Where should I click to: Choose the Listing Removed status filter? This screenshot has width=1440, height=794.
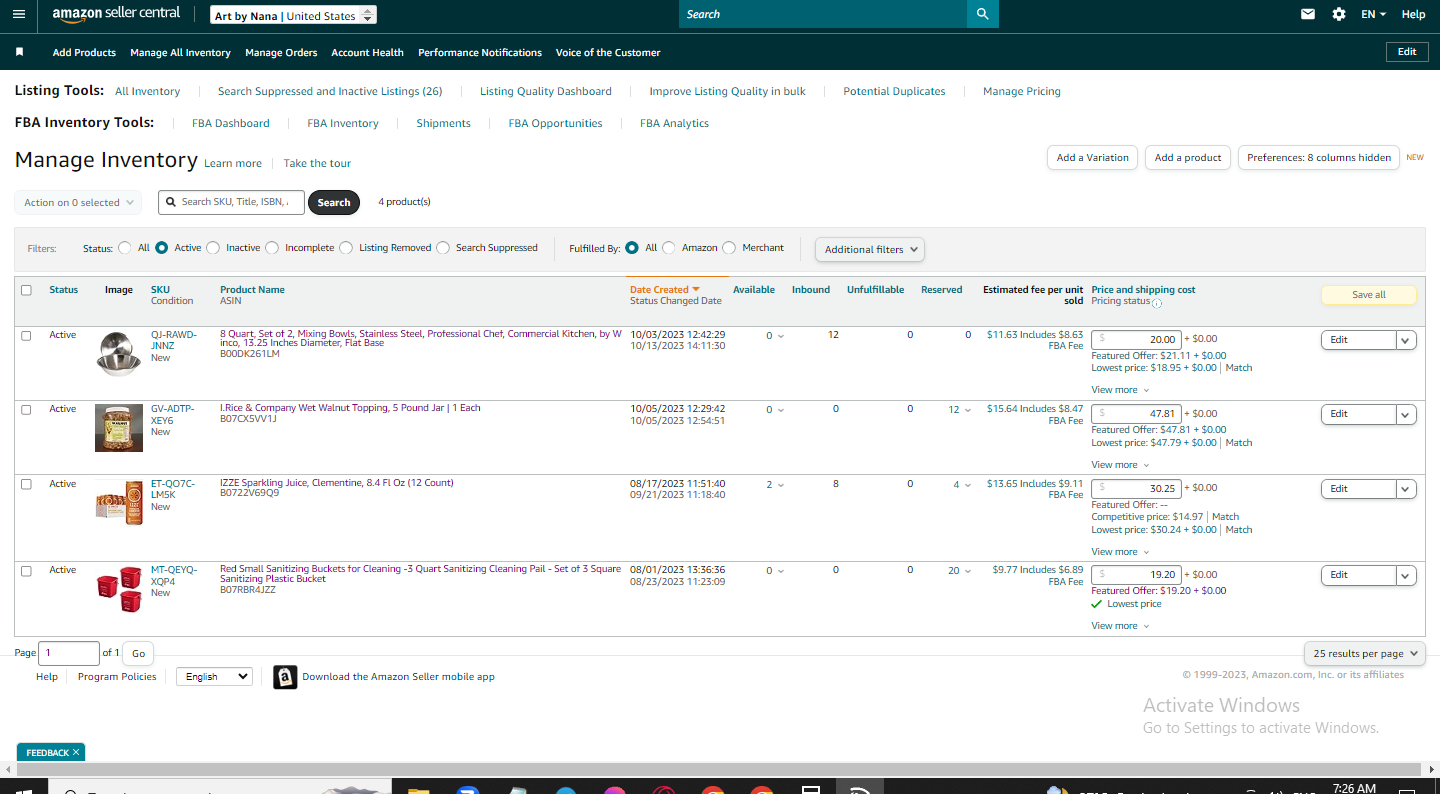(346, 248)
